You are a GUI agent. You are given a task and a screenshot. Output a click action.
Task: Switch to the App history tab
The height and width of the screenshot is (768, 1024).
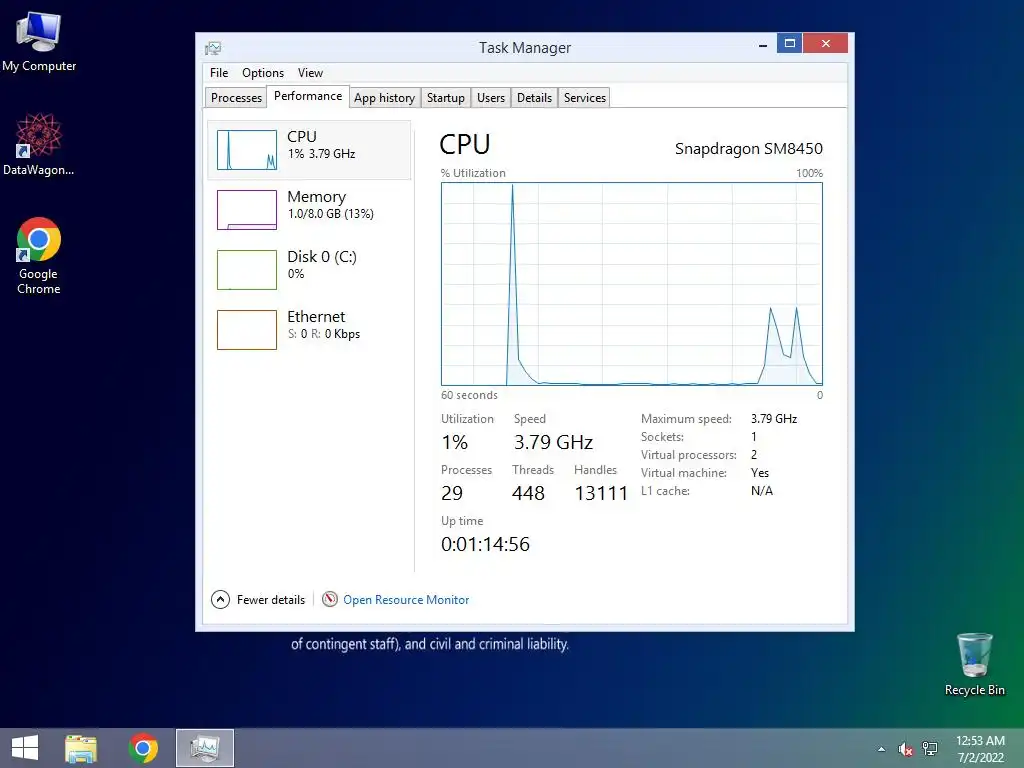click(384, 97)
